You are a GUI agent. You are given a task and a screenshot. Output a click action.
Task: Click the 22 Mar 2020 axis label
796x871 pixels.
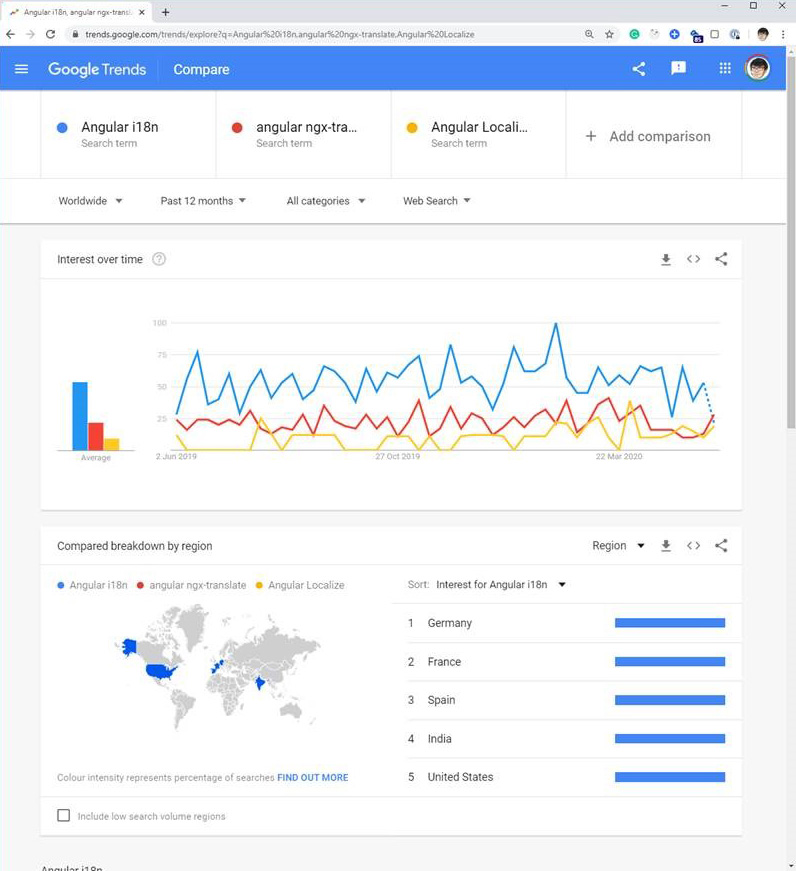coord(619,456)
